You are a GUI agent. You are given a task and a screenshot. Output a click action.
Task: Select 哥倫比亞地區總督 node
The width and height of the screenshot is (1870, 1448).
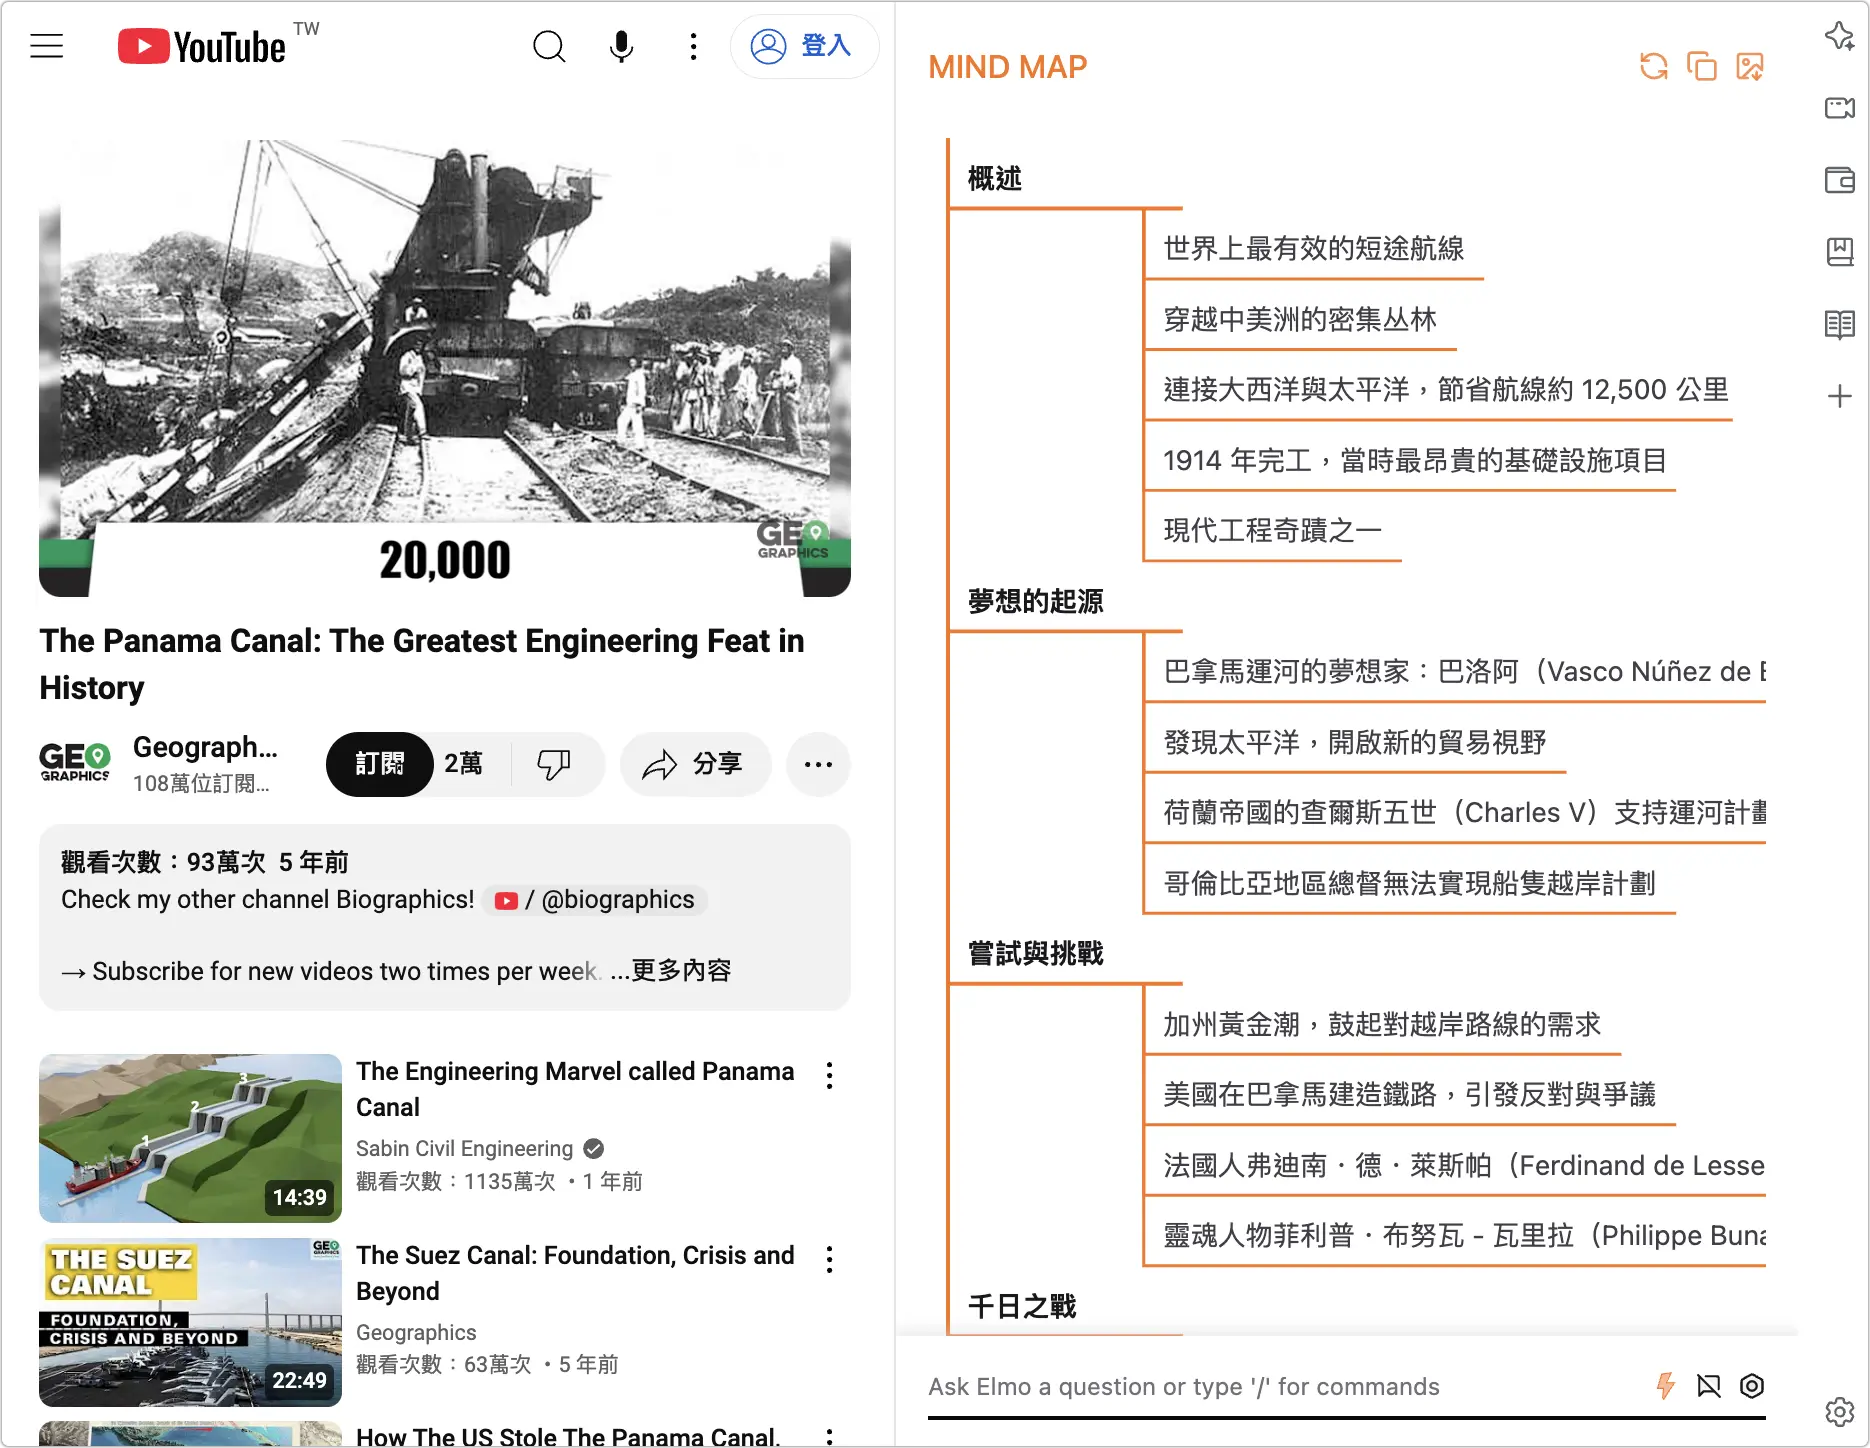[1409, 884]
